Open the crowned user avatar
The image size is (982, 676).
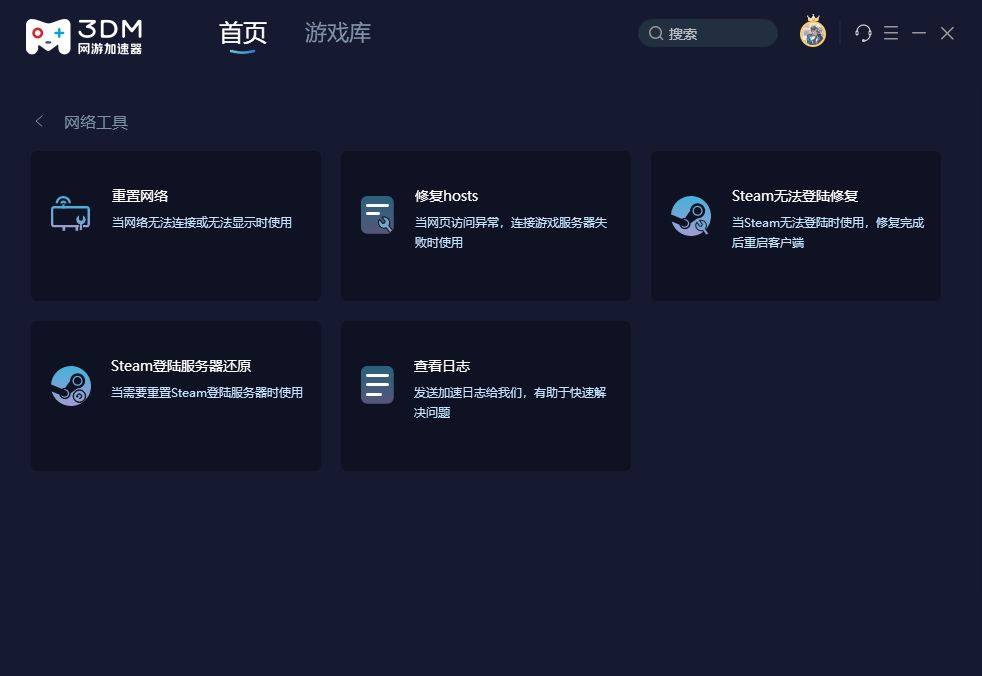coord(813,31)
